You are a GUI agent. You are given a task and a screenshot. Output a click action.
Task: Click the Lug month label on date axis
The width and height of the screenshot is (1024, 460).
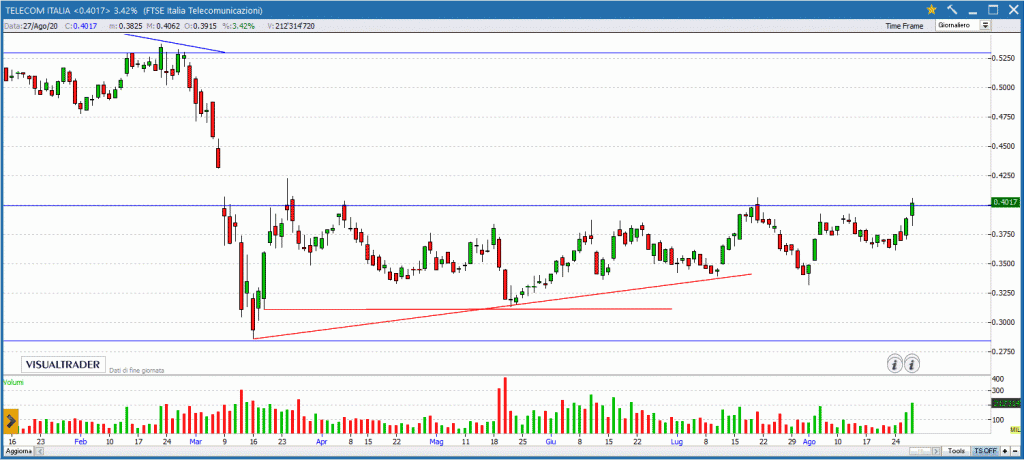pyautogui.click(x=677, y=442)
